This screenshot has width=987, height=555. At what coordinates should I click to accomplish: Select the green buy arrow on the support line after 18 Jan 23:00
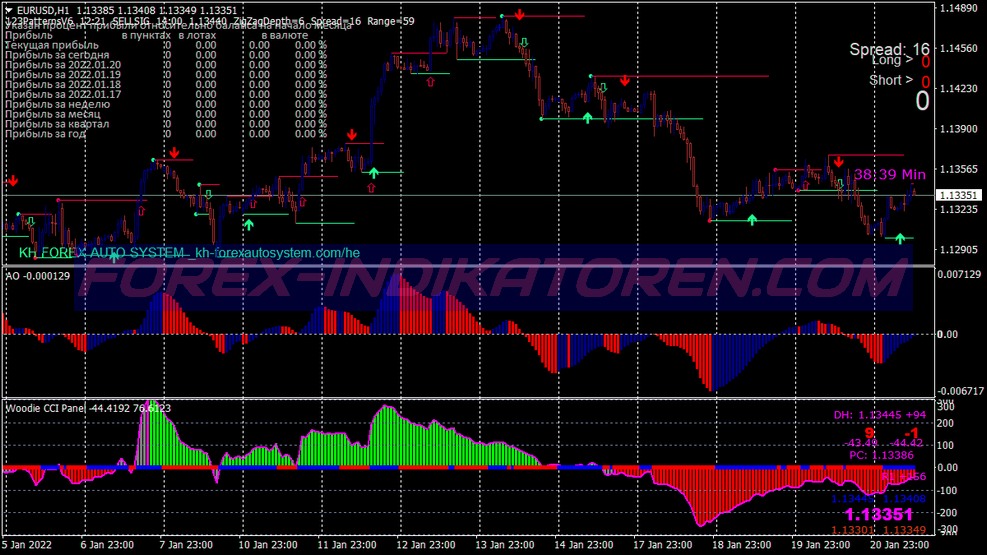(x=752, y=220)
